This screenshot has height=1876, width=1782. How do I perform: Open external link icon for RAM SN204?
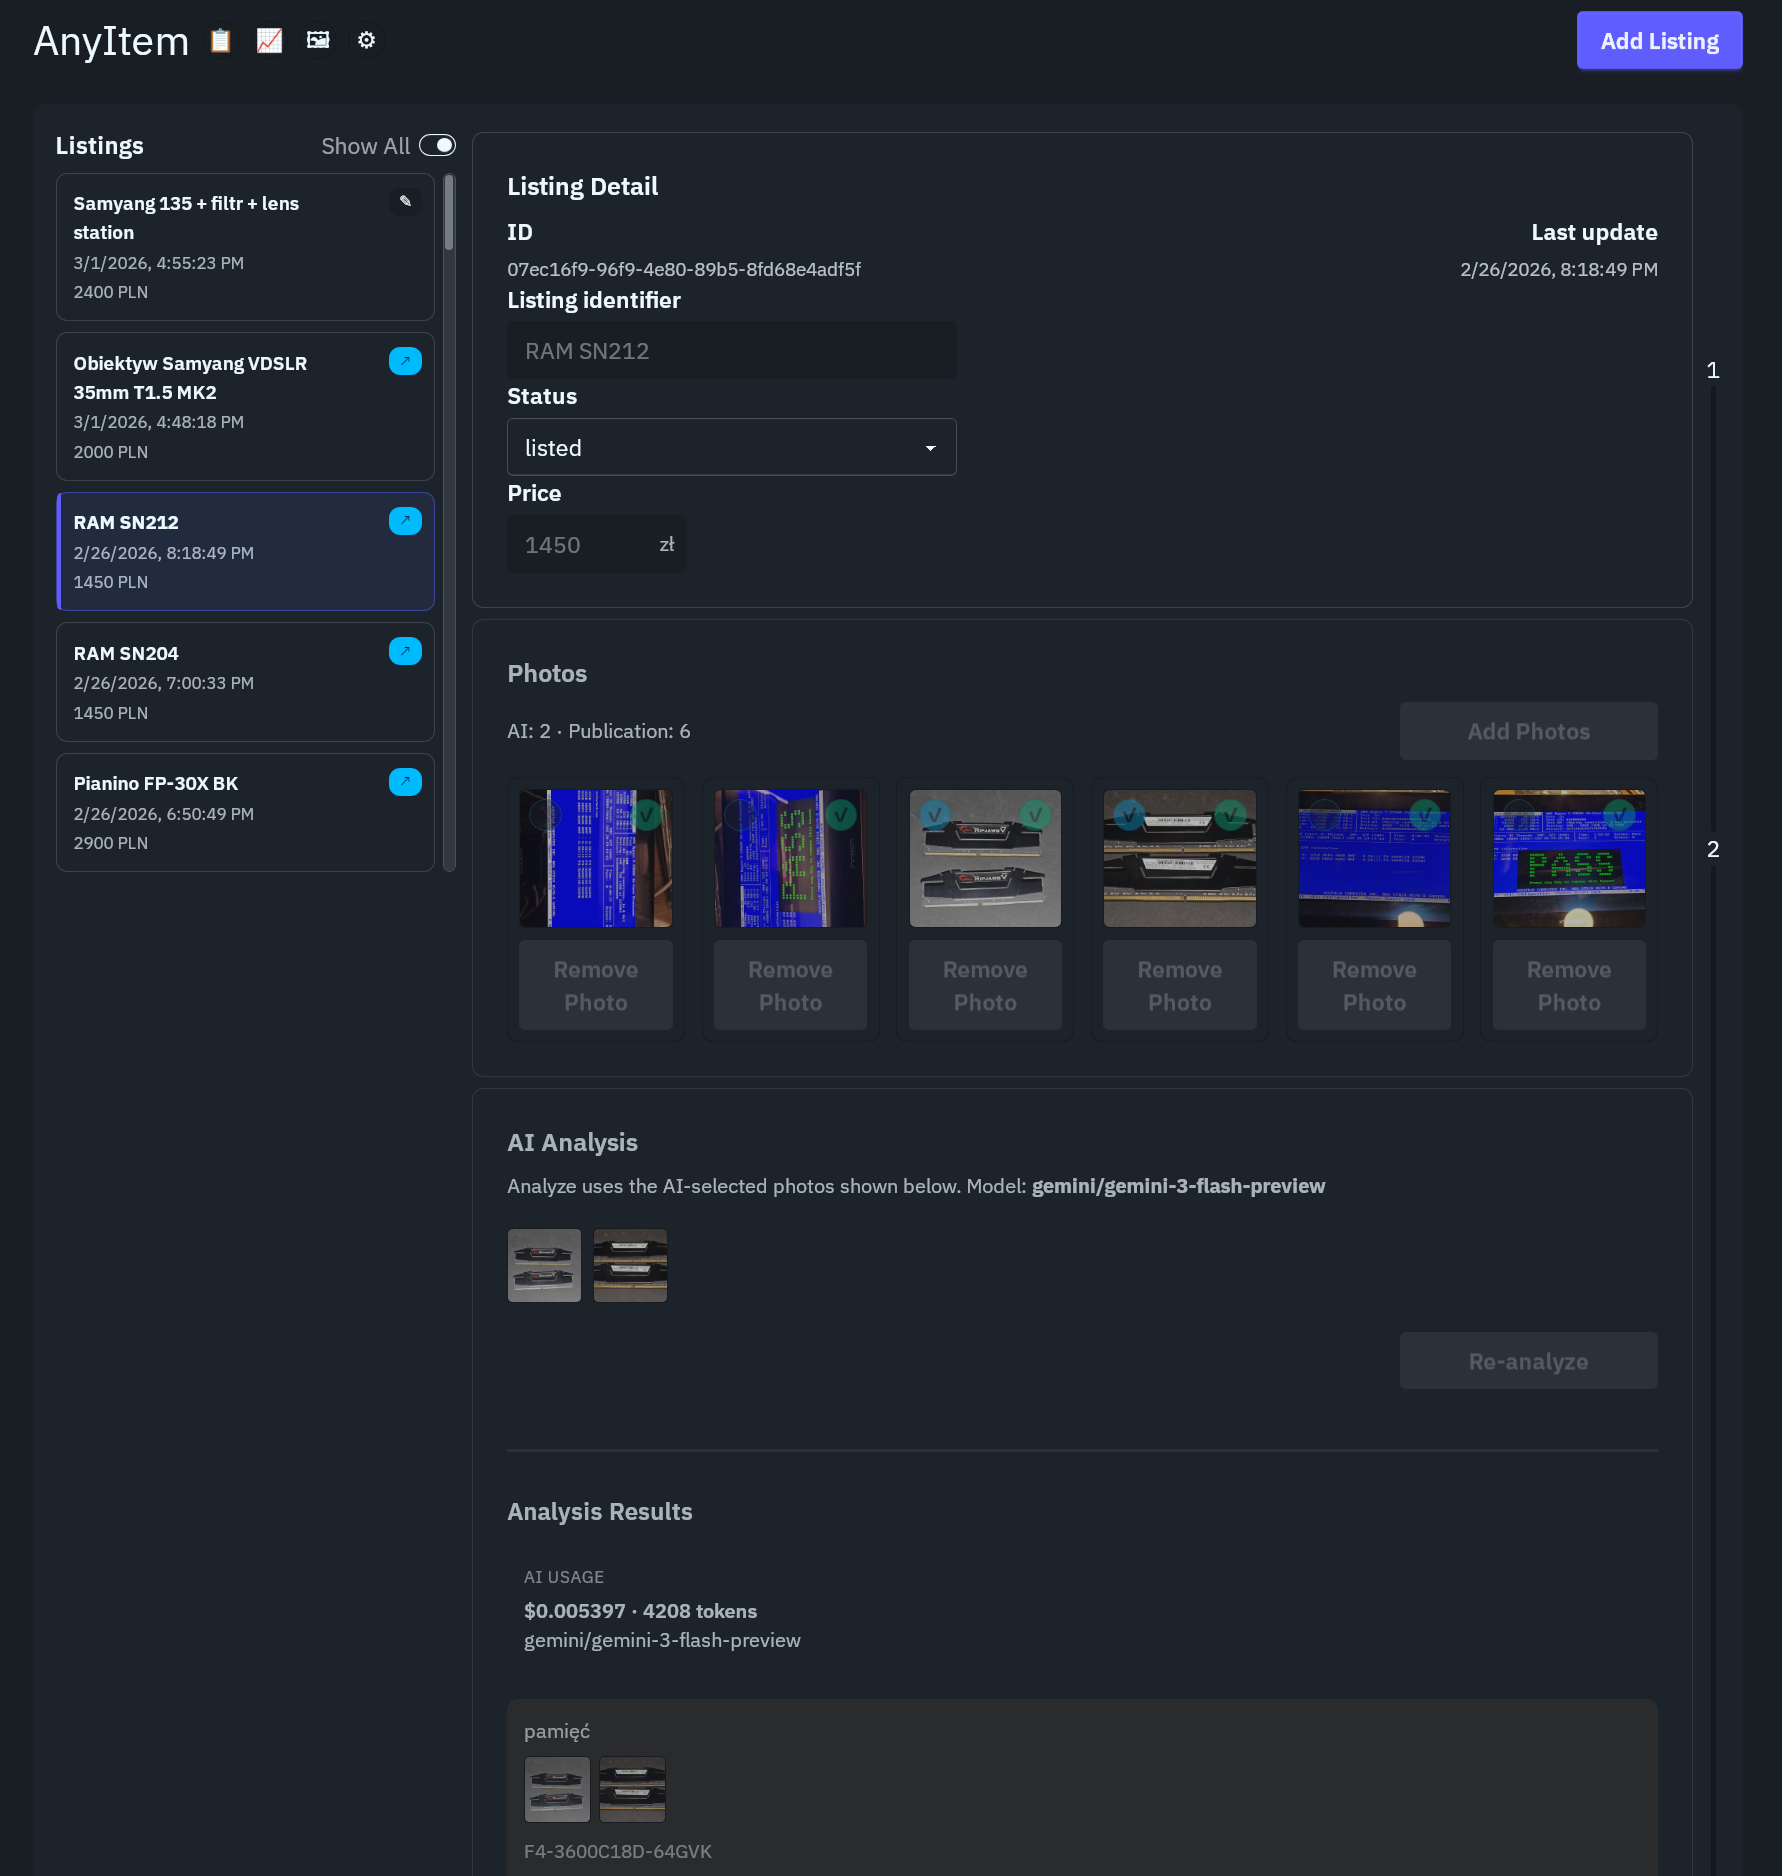click(405, 652)
